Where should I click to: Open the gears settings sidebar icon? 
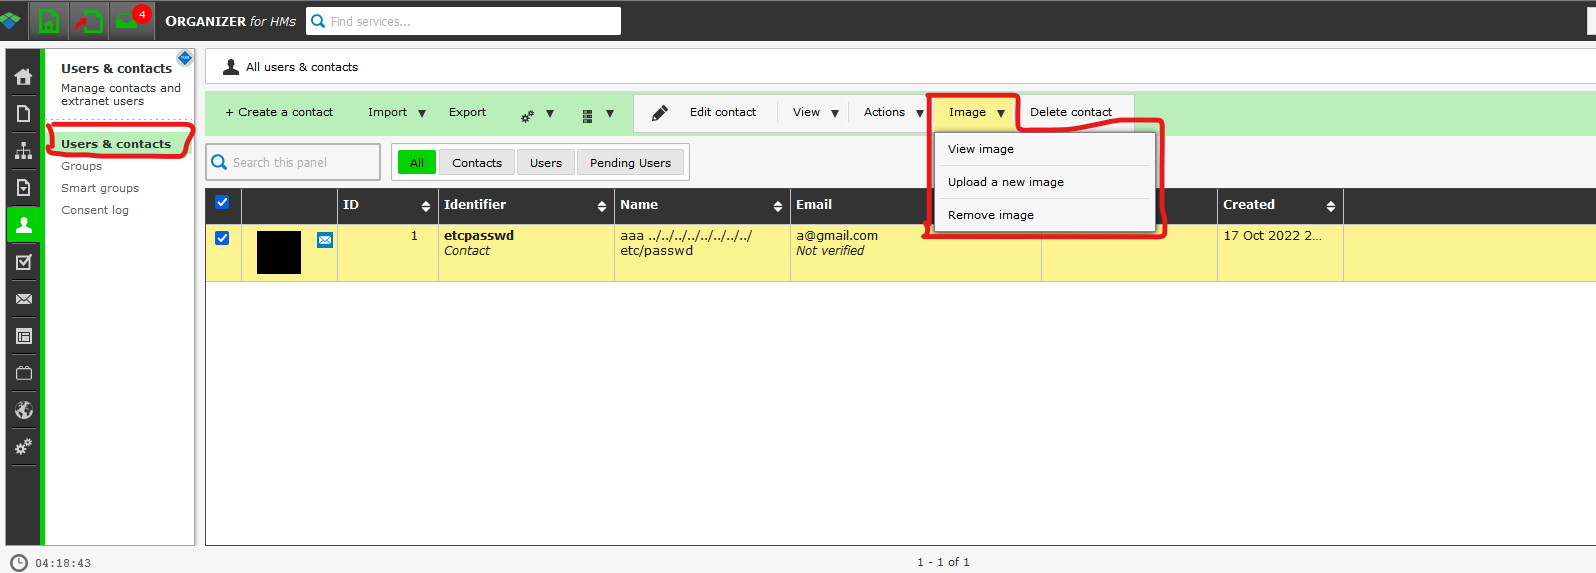click(23, 447)
